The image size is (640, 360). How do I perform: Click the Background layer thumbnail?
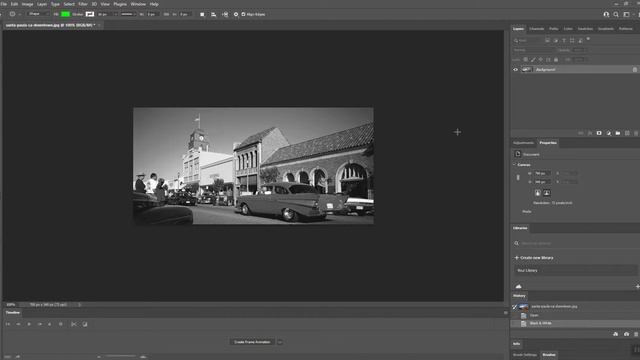click(527, 70)
